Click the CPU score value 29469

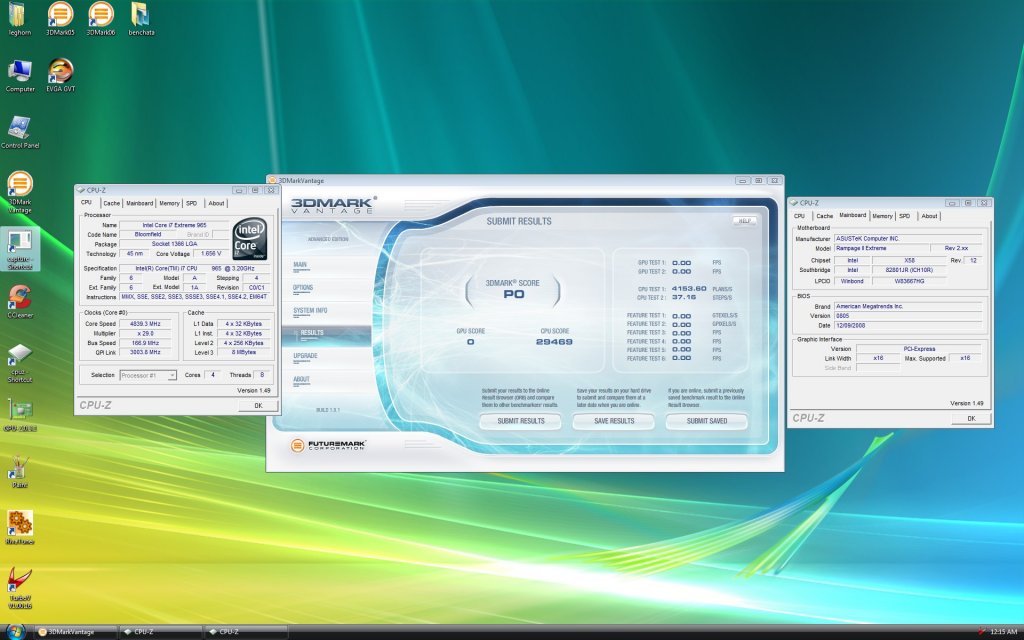pyautogui.click(x=554, y=342)
